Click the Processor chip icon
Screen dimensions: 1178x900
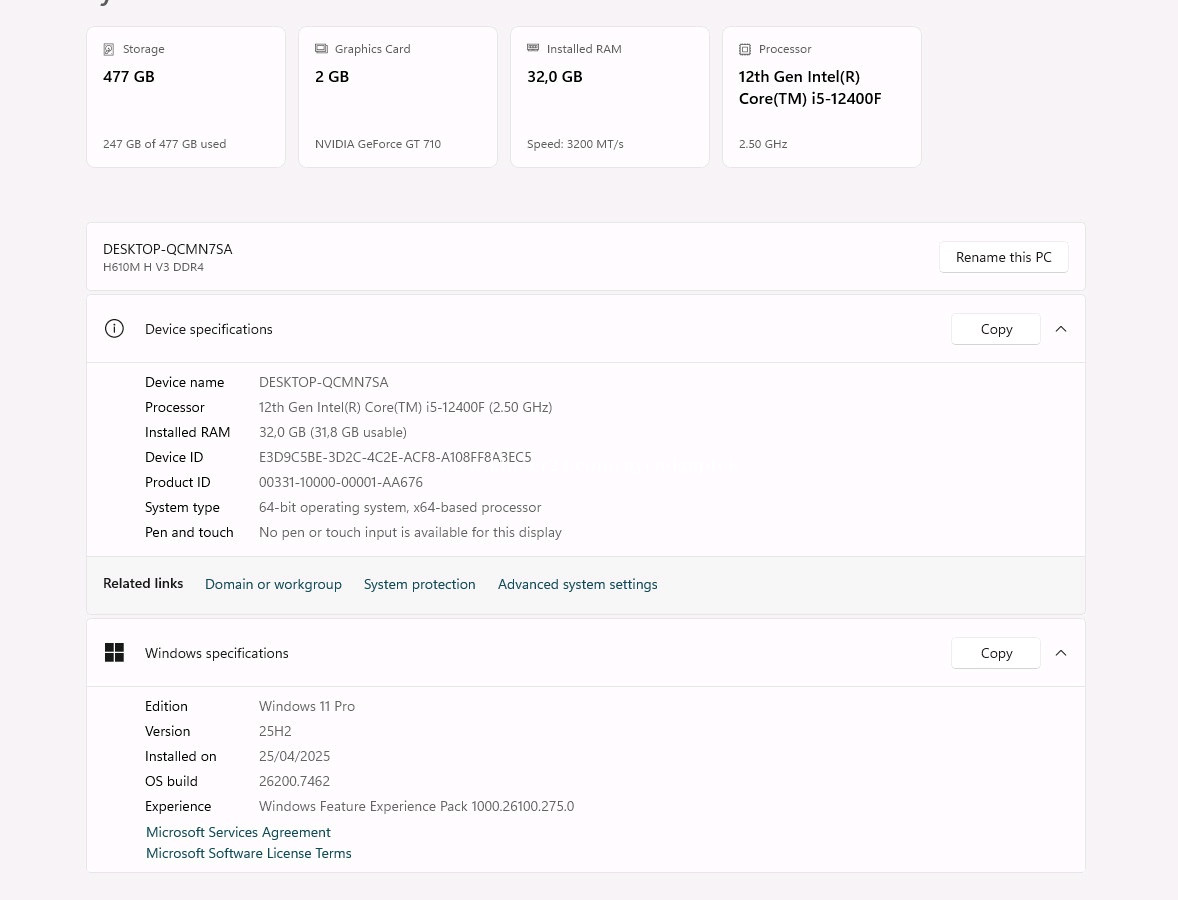click(745, 49)
